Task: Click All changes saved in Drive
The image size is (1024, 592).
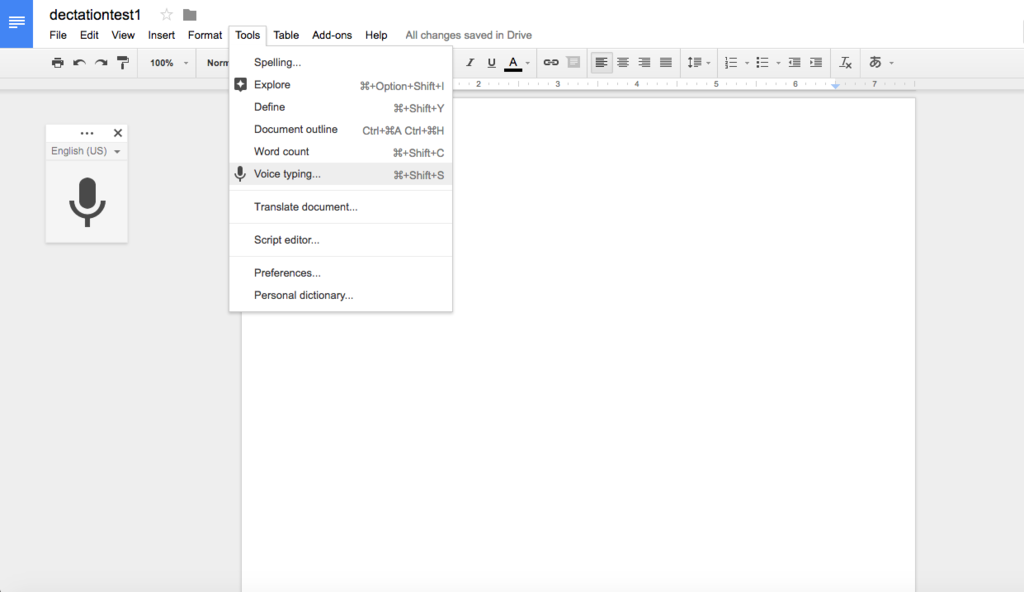Action: [468, 35]
